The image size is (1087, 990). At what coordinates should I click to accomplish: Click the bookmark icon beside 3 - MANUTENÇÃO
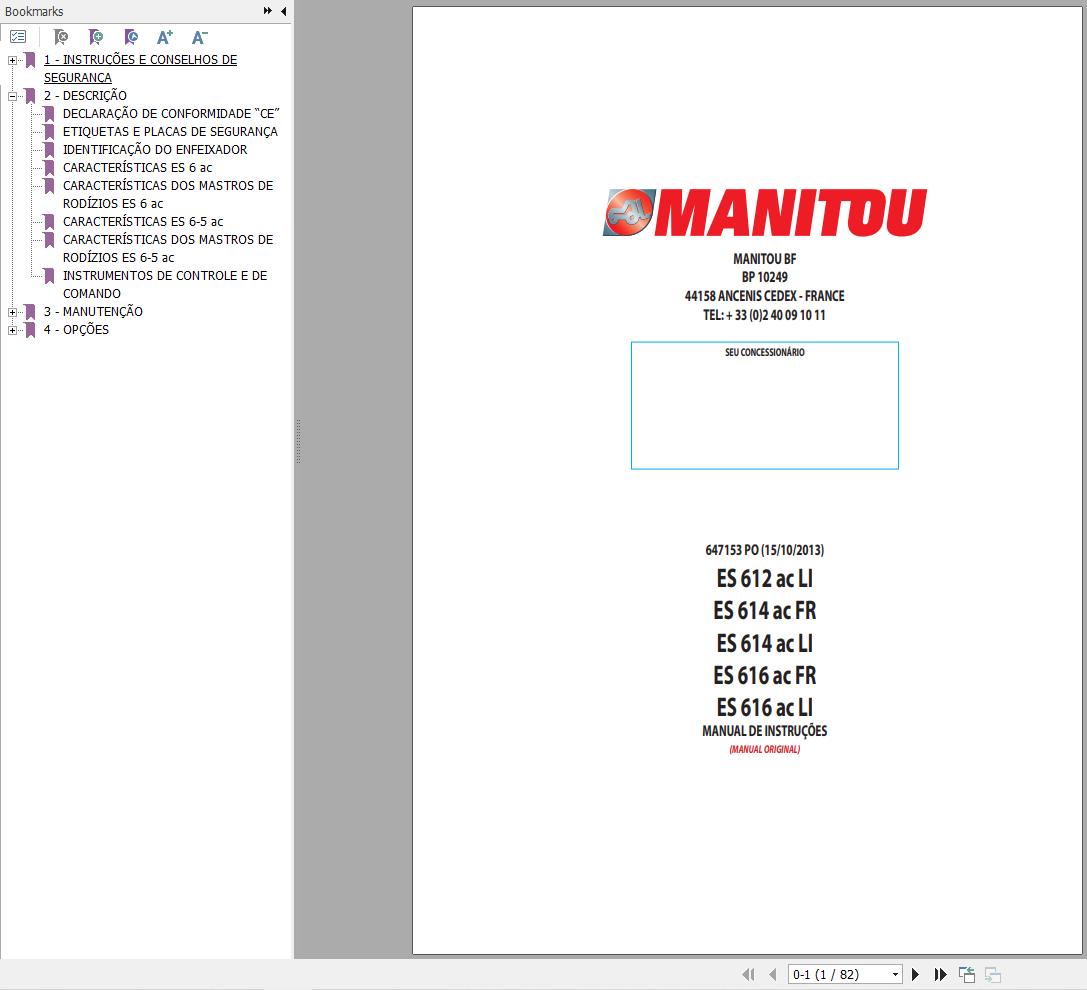pyautogui.click(x=30, y=312)
